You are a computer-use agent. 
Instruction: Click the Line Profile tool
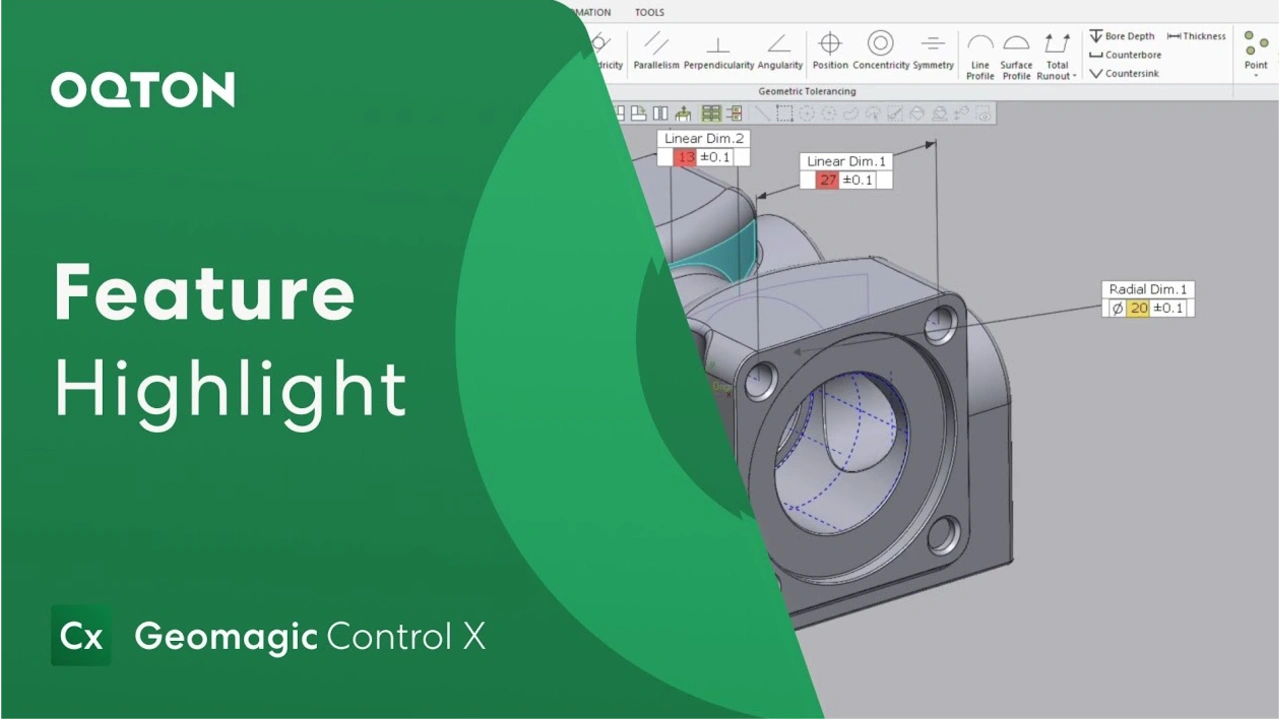pos(980,55)
